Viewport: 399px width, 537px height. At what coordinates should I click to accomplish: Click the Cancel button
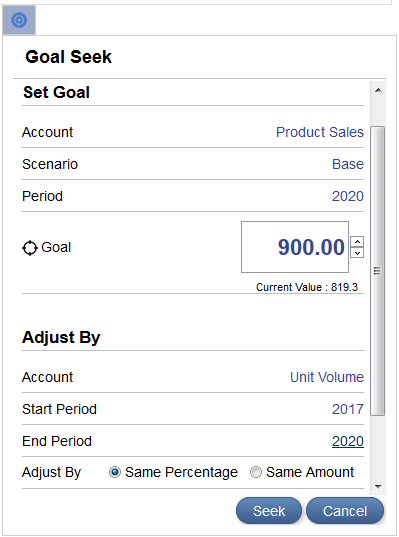345,511
